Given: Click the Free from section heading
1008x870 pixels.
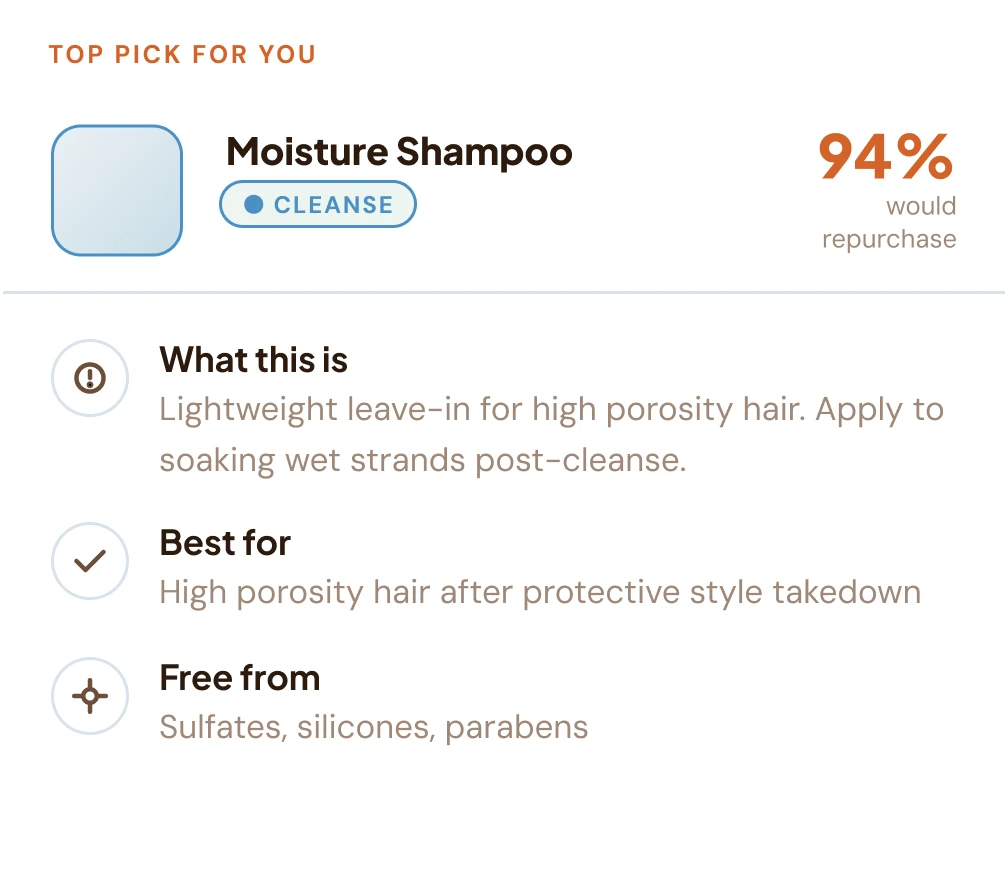Looking at the screenshot, I should [239, 678].
